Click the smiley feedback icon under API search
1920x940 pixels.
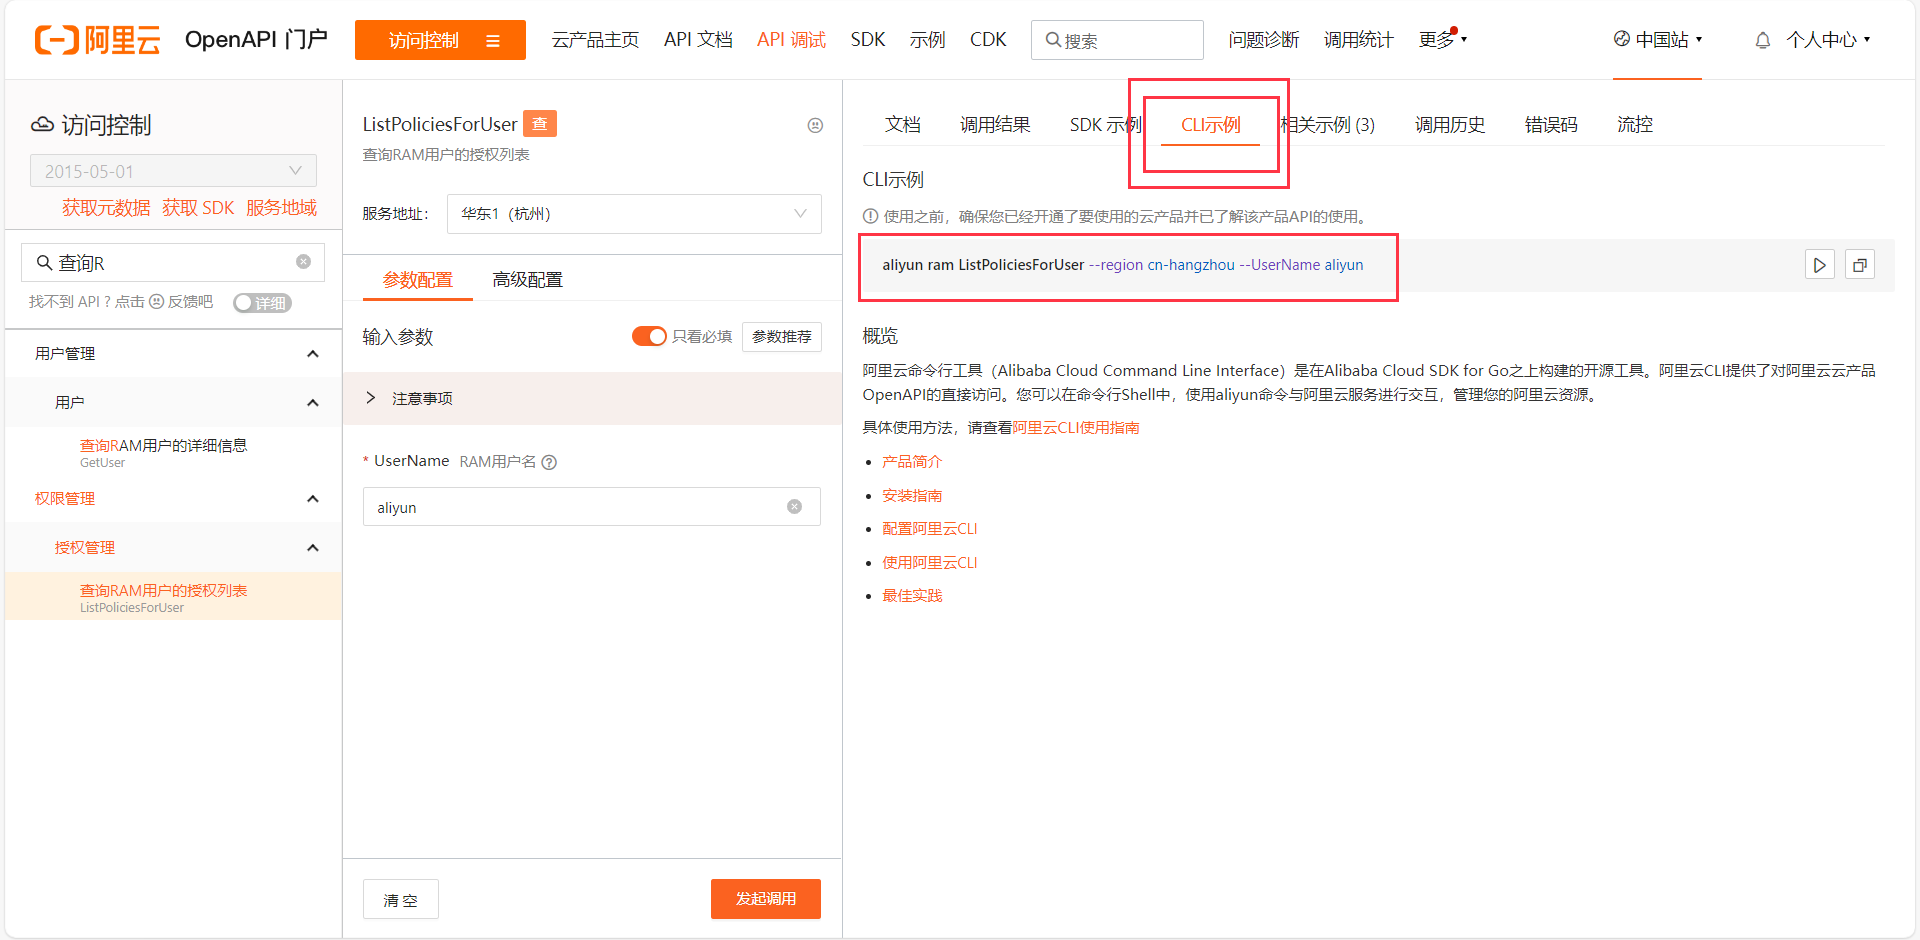[156, 302]
